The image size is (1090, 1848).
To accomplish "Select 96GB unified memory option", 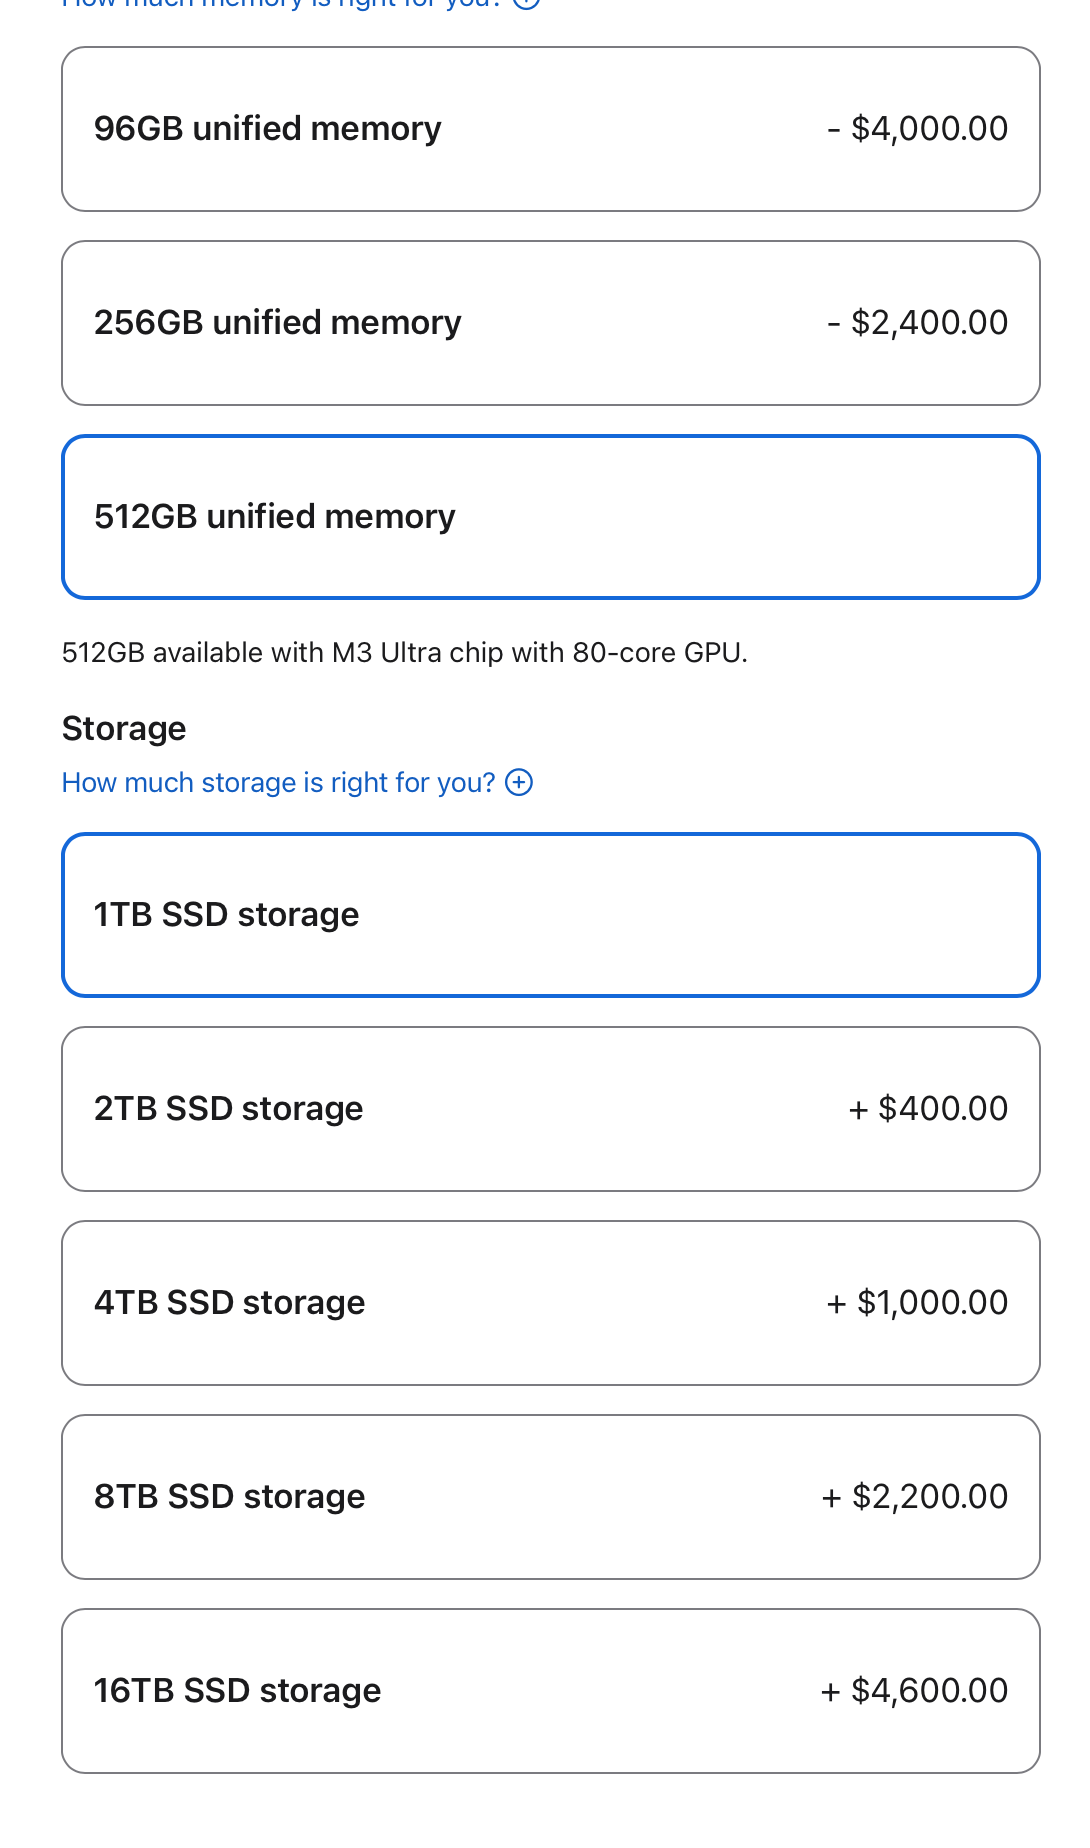I will (x=550, y=129).
